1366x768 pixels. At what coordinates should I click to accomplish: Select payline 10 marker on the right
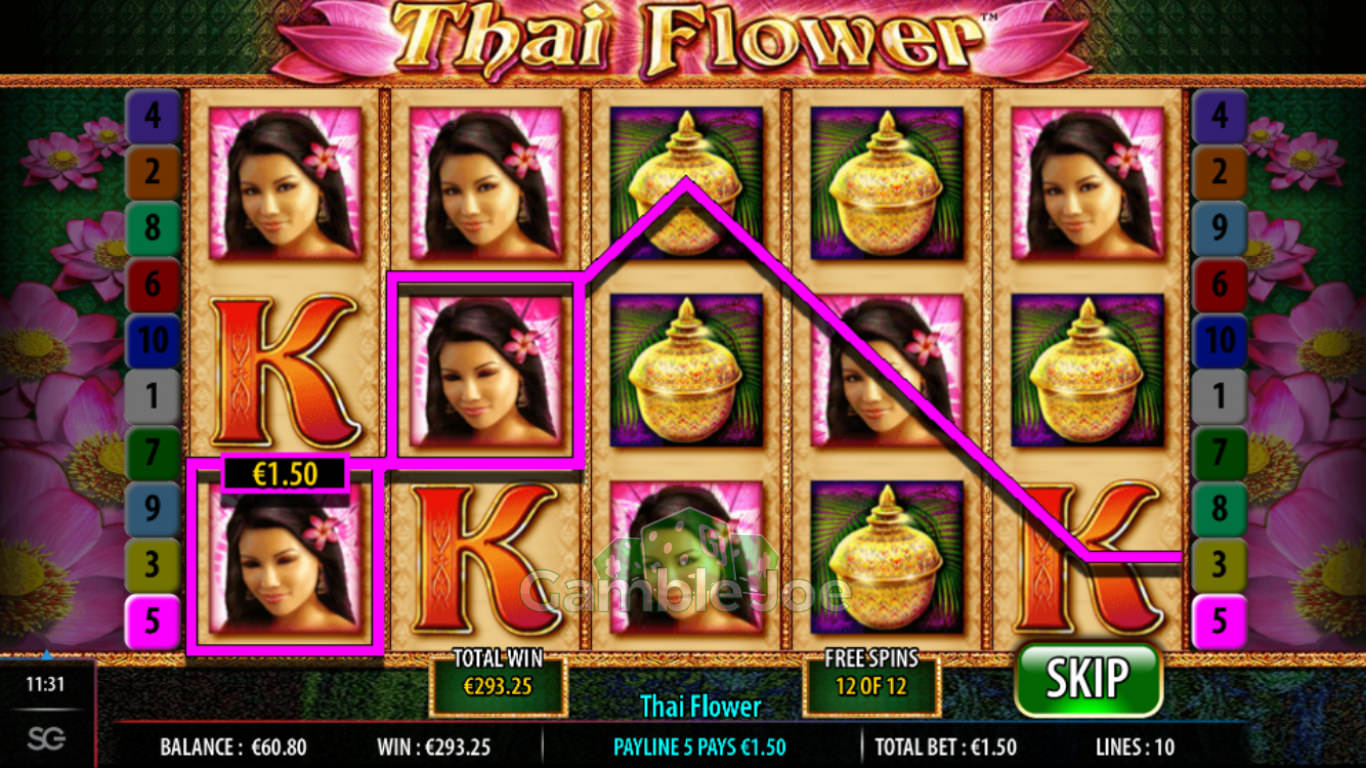point(1219,341)
